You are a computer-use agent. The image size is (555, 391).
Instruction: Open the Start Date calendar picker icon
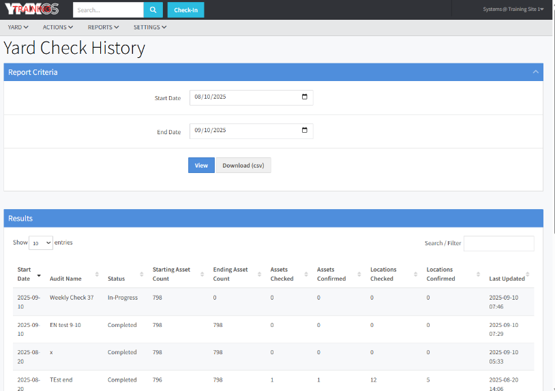coord(304,97)
